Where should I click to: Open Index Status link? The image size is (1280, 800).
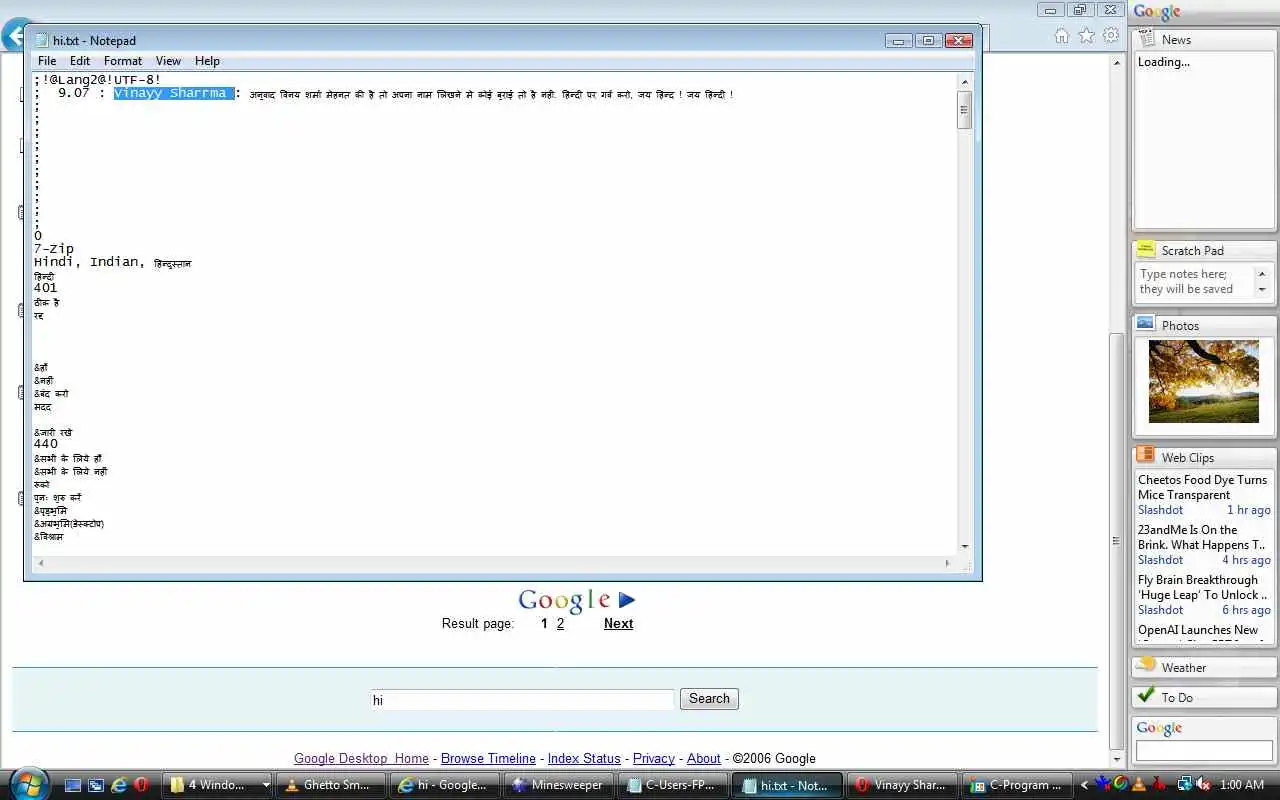(x=584, y=758)
